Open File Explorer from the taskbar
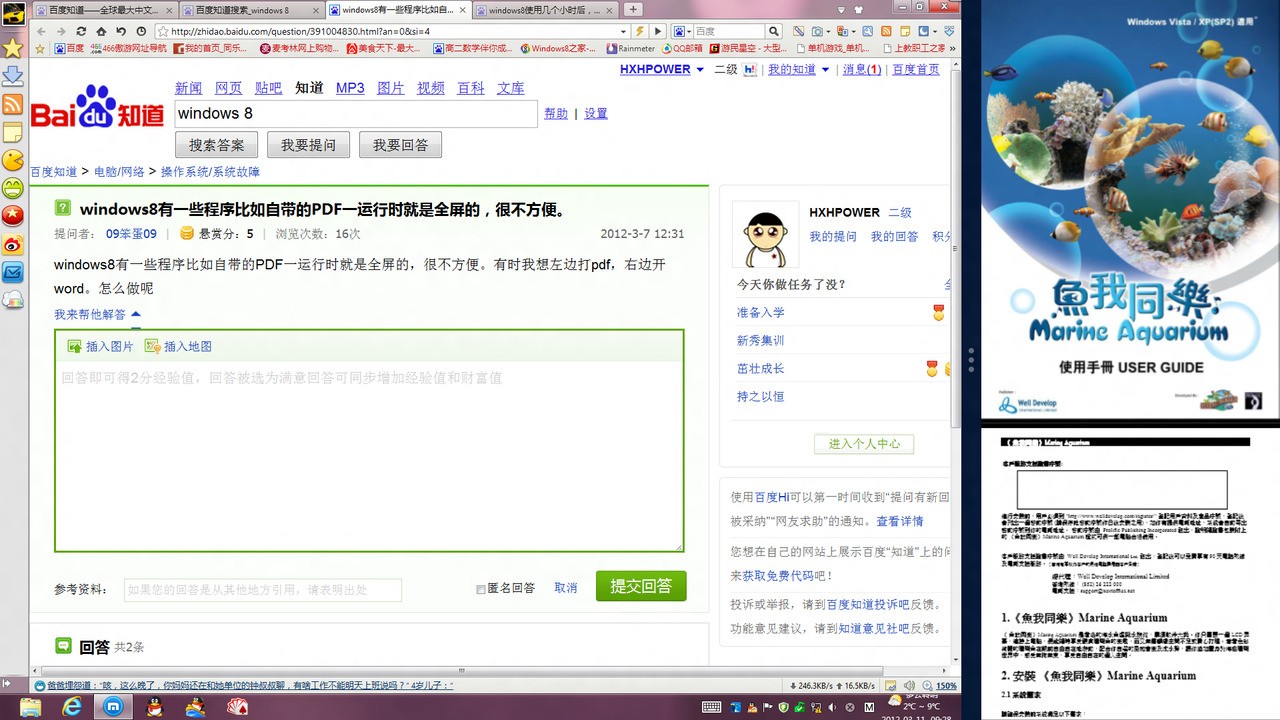The image size is (1280, 720). (31, 707)
